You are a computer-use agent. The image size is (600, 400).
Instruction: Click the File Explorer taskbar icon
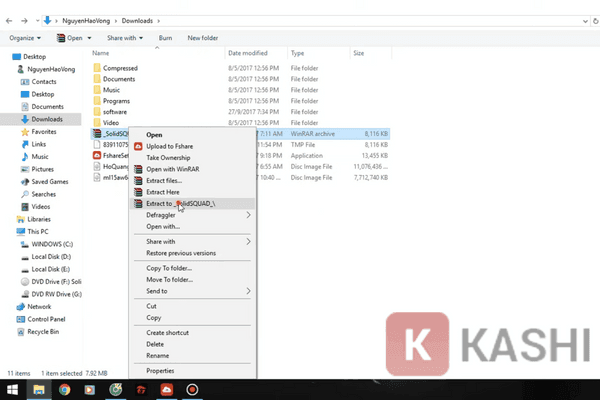click(39, 390)
